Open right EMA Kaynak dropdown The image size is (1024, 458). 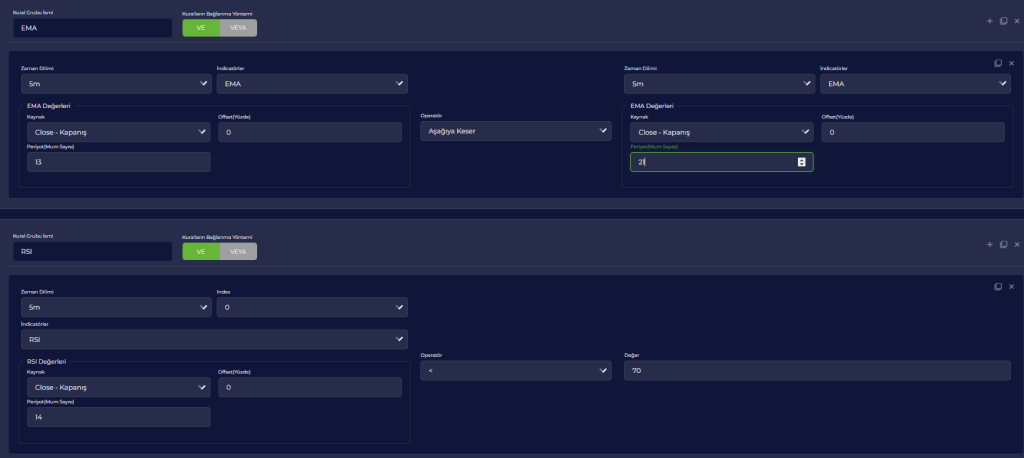pyautogui.click(x=722, y=132)
